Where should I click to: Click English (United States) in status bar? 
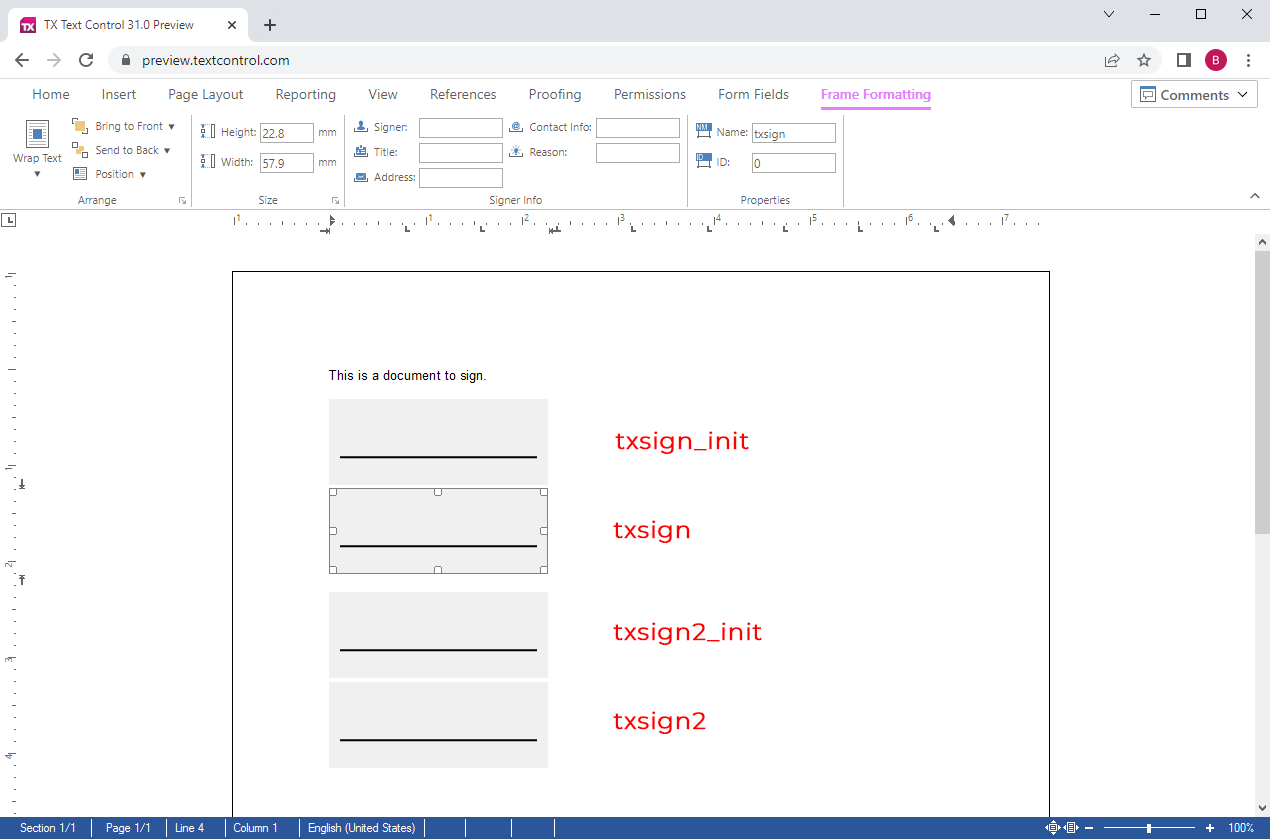tap(362, 827)
